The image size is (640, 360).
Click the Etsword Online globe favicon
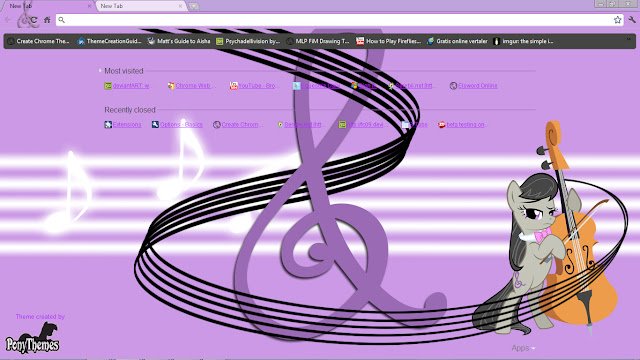click(x=453, y=86)
